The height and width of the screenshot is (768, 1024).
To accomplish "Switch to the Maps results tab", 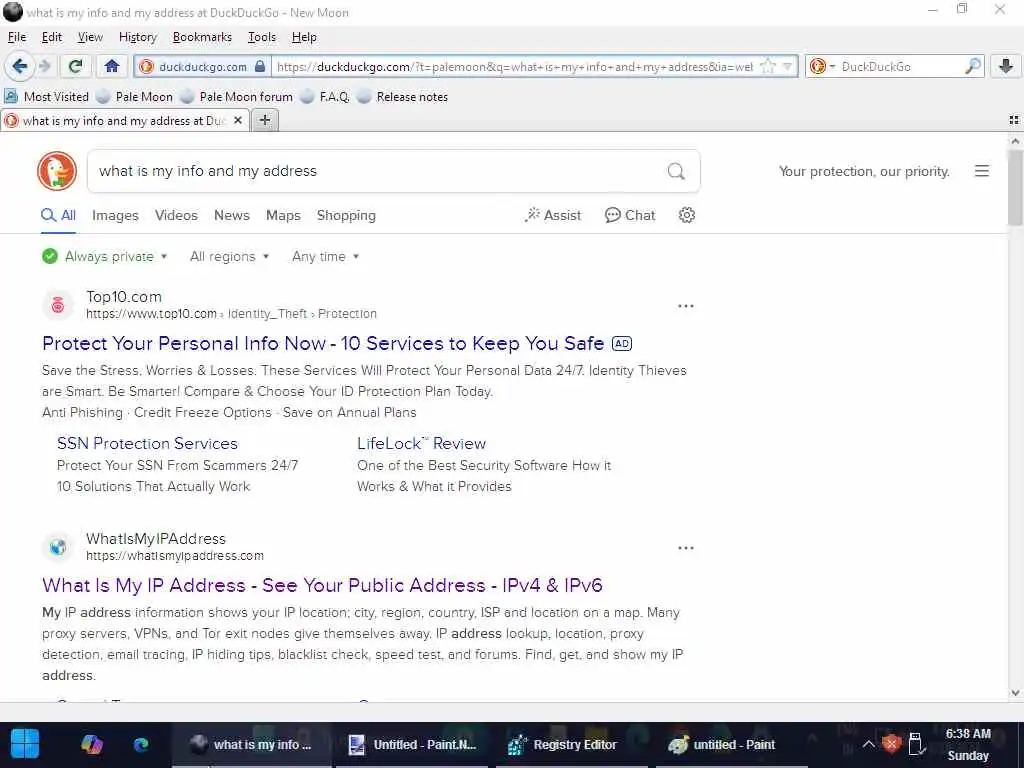I will 283,216.
